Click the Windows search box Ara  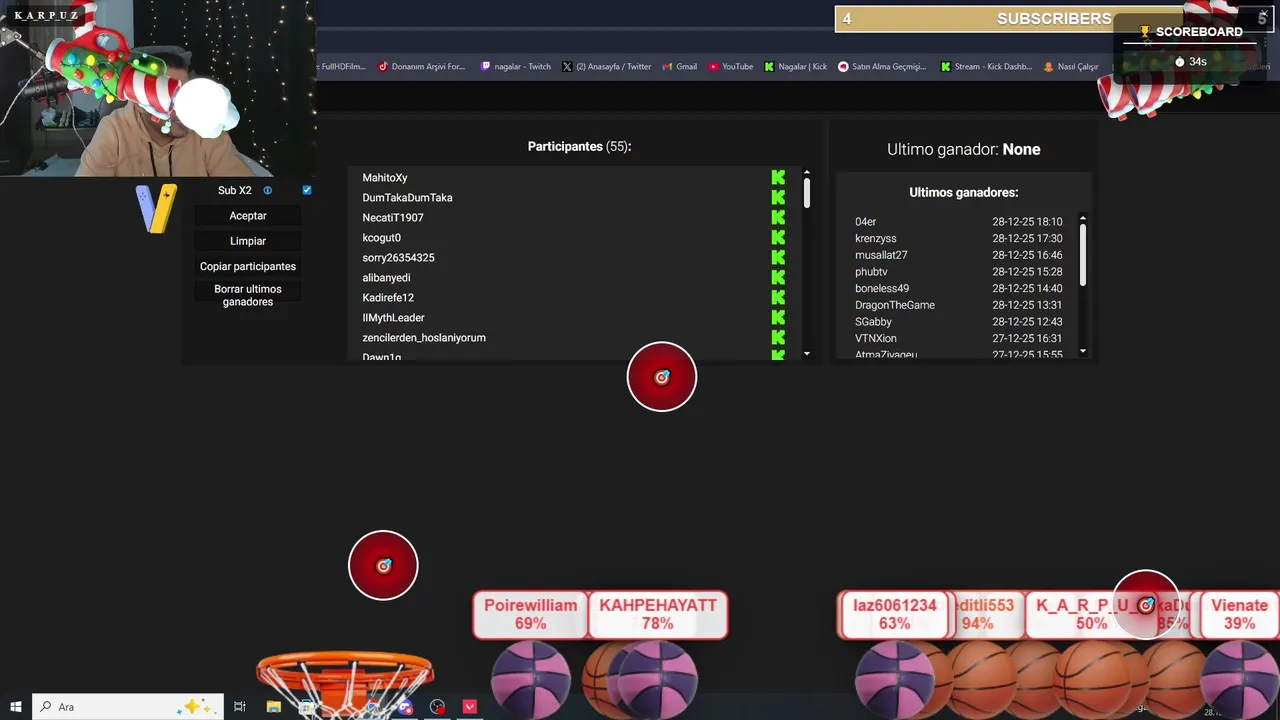coord(127,707)
